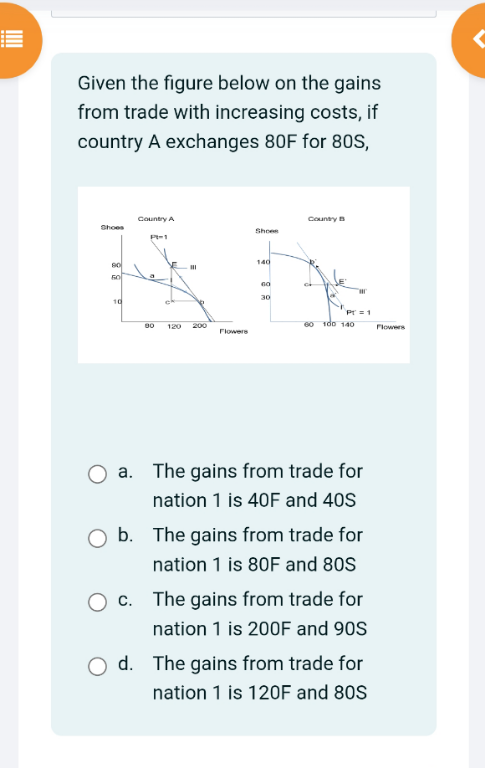Click the orange left-chevron drawer button
Image resolution: width=485 pixels, height=768 pixels.
point(473,40)
